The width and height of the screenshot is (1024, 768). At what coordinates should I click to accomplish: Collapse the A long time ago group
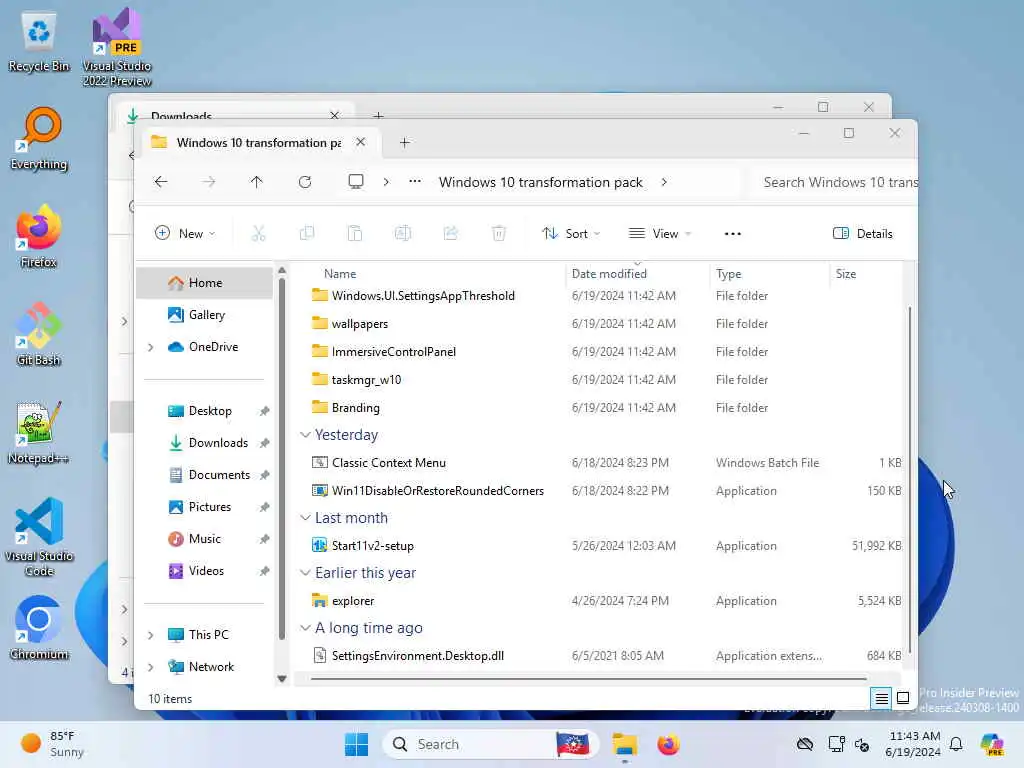point(305,628)
